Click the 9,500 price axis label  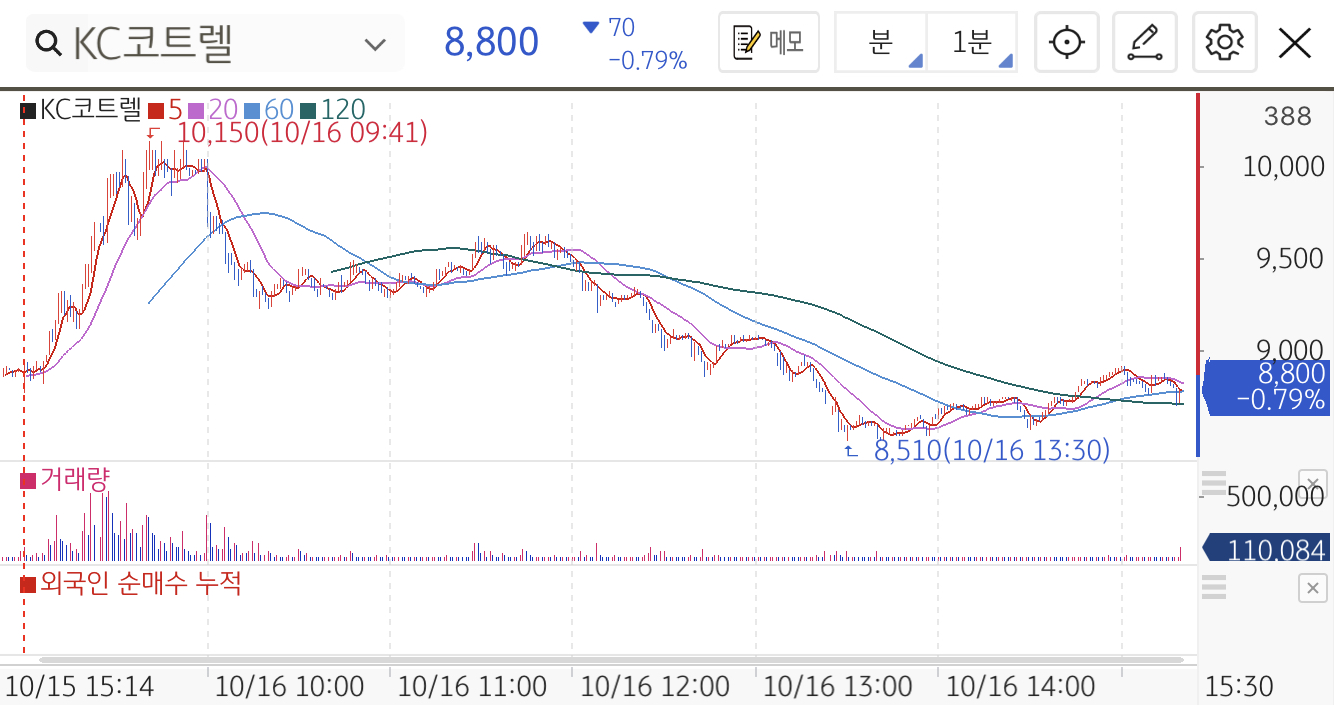point(1290,258)
